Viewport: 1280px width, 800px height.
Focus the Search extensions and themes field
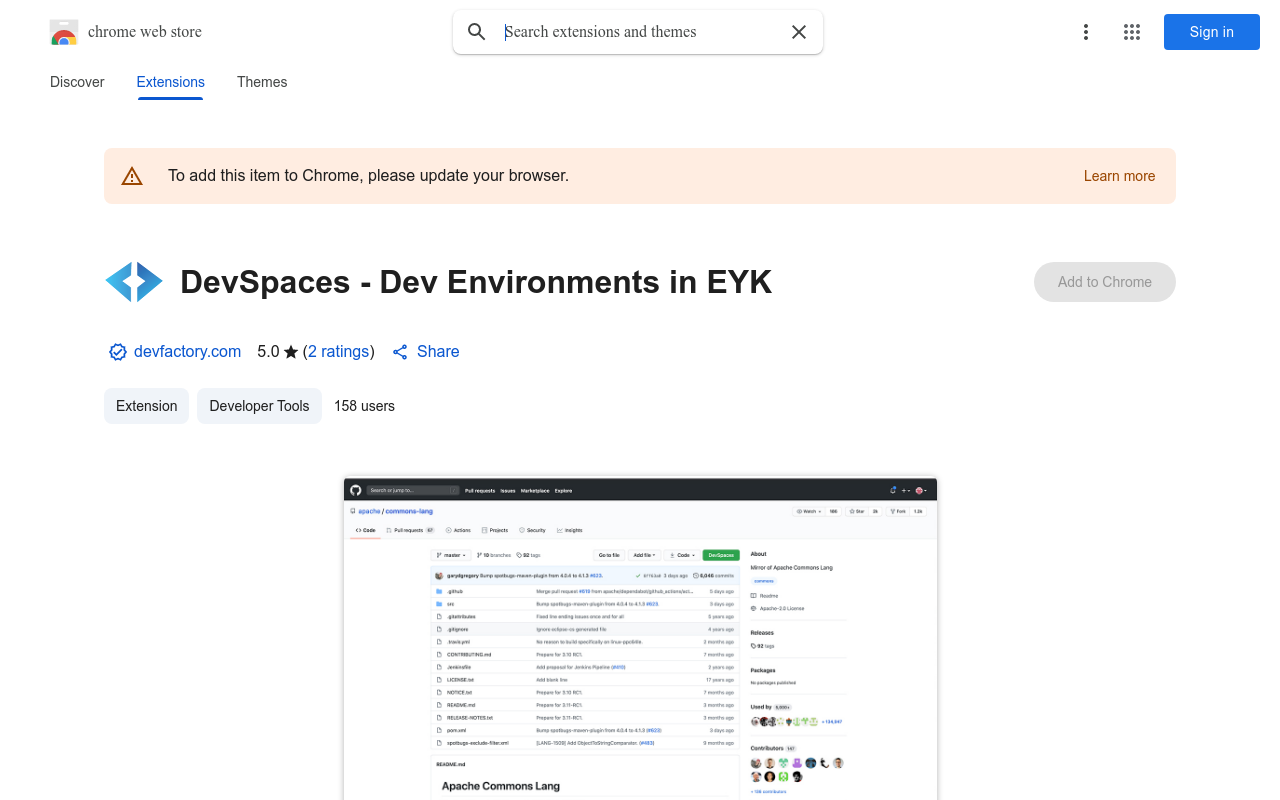tap(640, 32)
